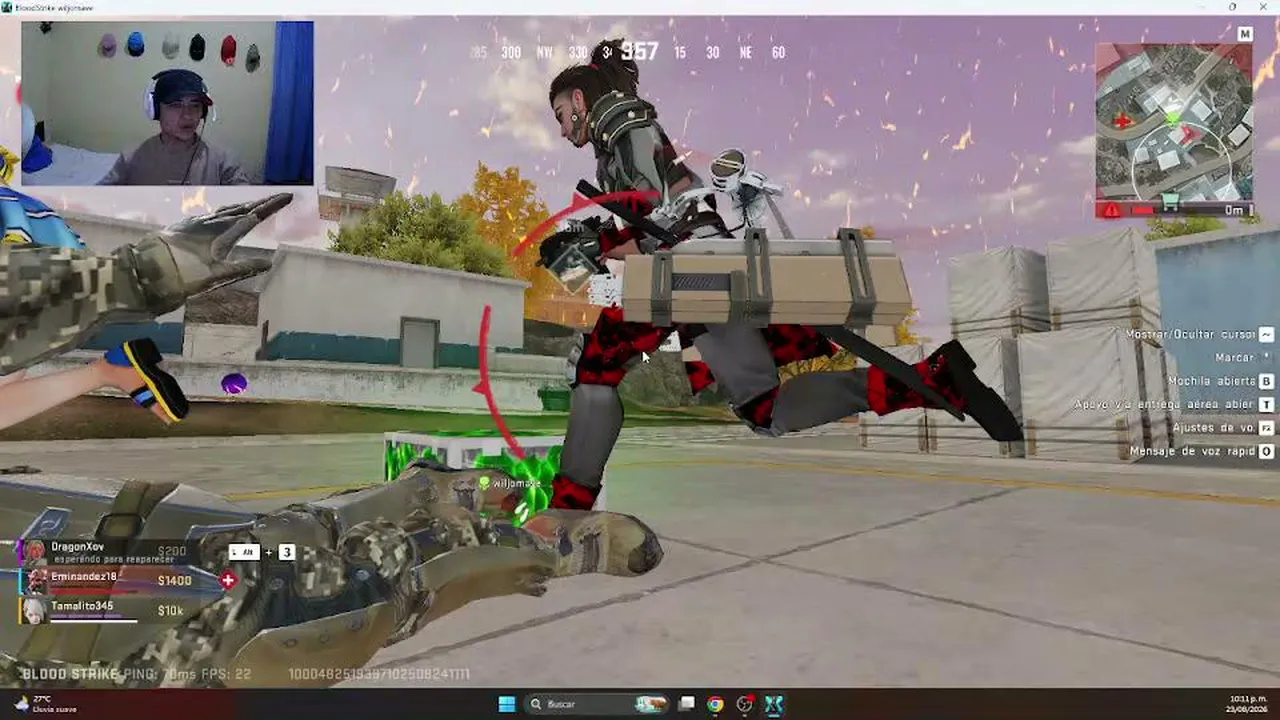Click the B key badge beside Mochila abierta
This screenshot has width=1280, height=720.
(x=1266, y=381)
